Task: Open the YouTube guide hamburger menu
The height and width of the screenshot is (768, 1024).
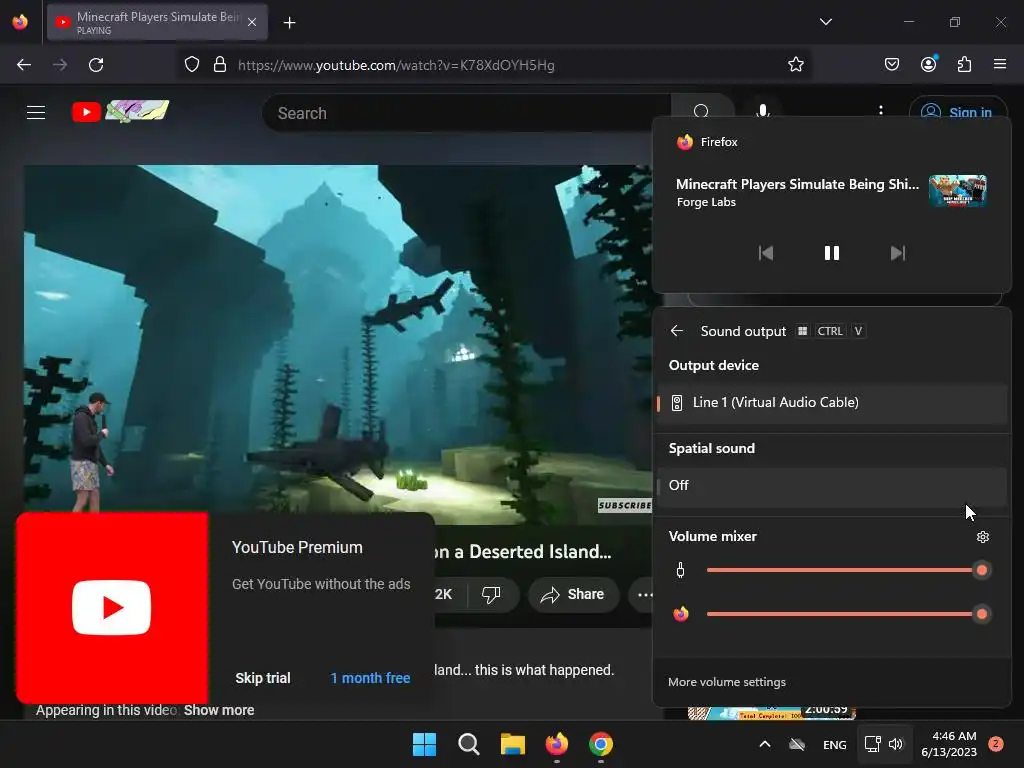Action: pos(36,112)
